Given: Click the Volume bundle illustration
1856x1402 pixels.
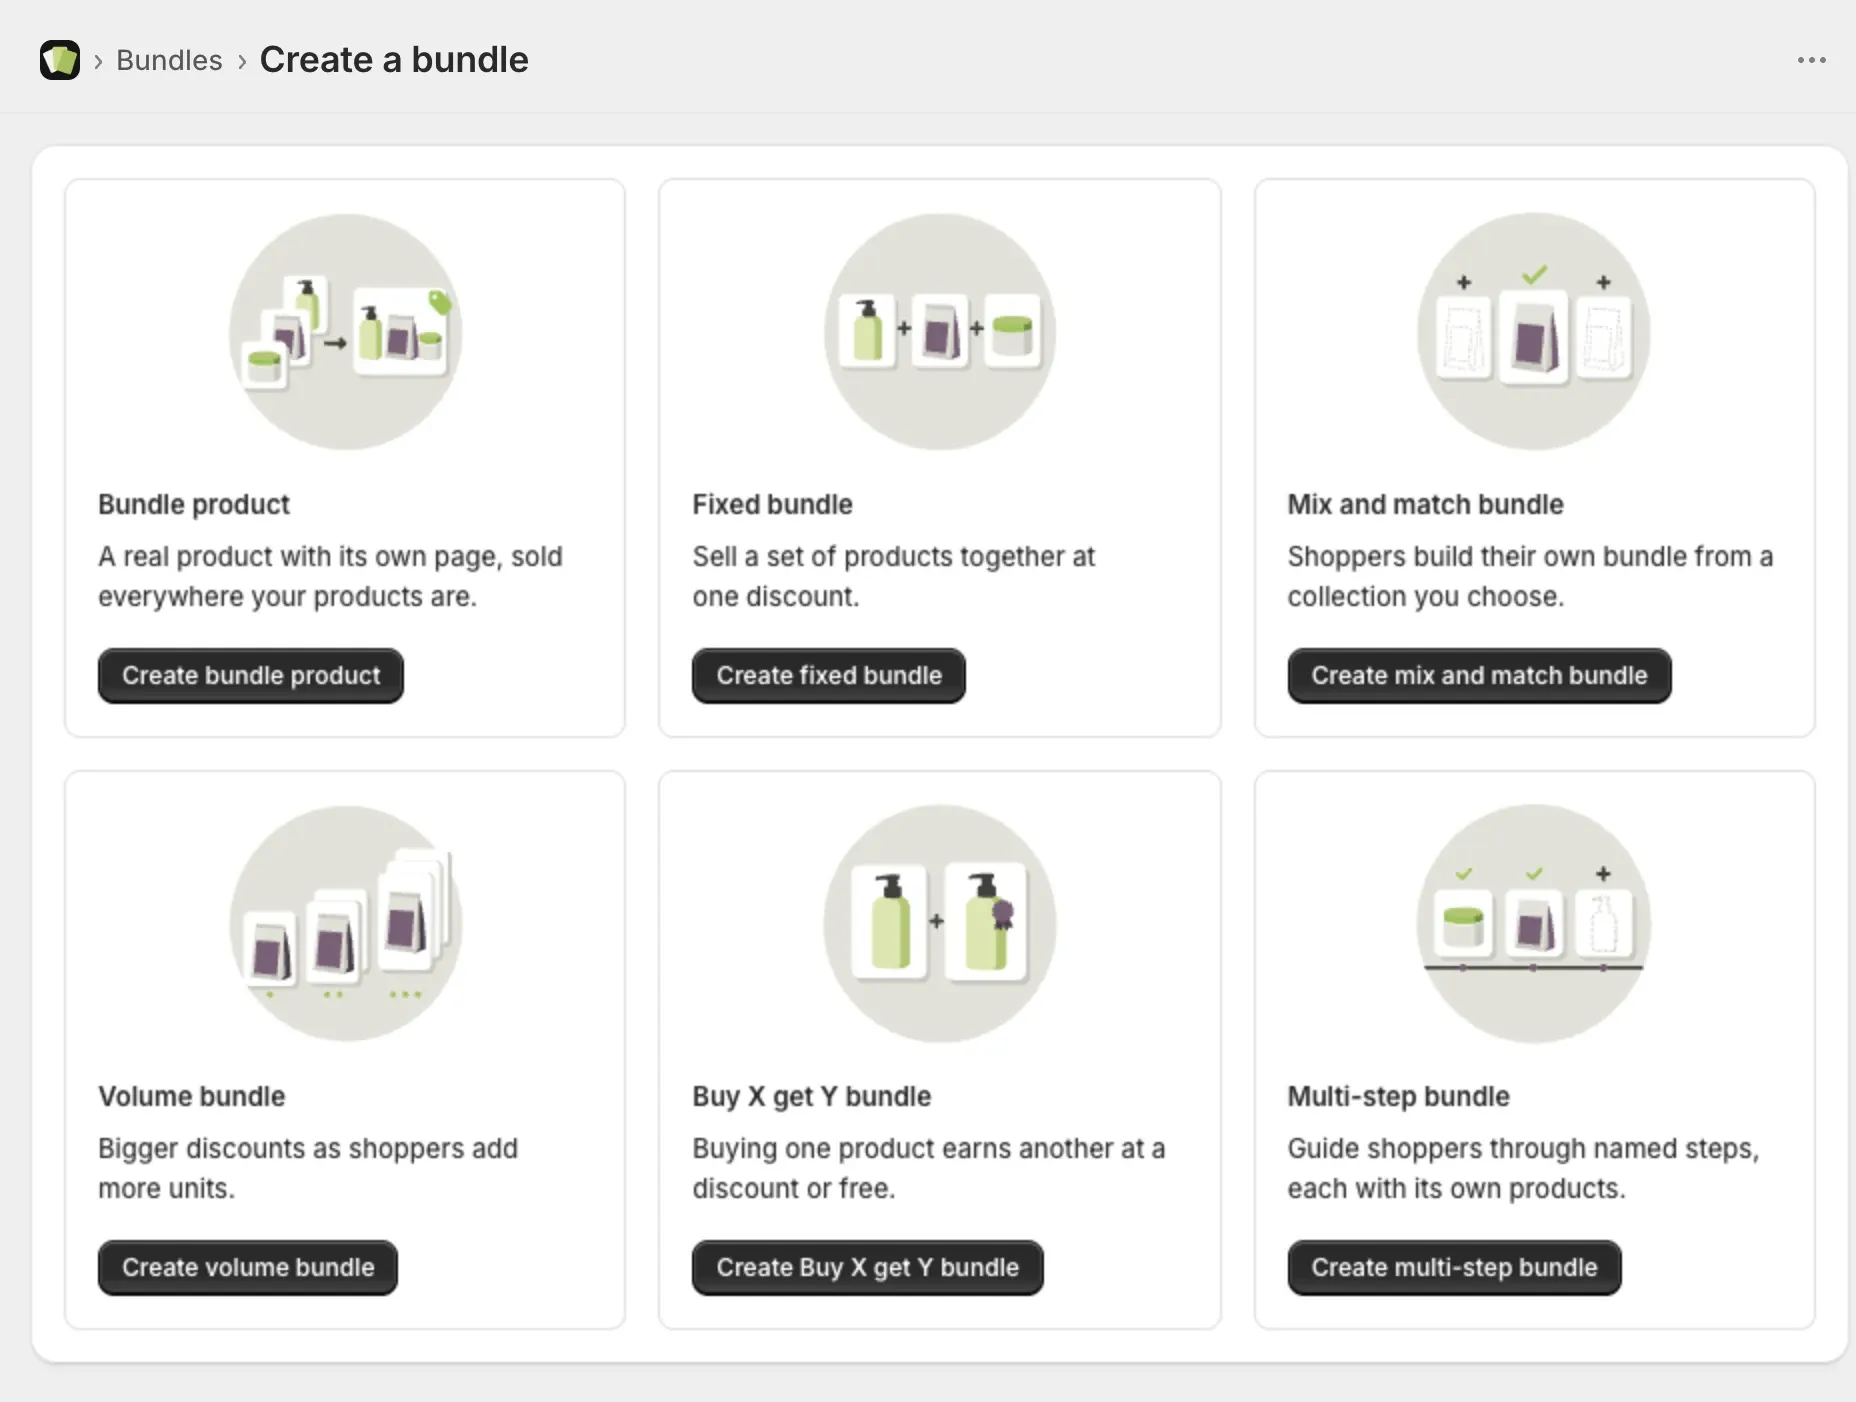Looking at the screenshot, I should (x=346, y=924).
